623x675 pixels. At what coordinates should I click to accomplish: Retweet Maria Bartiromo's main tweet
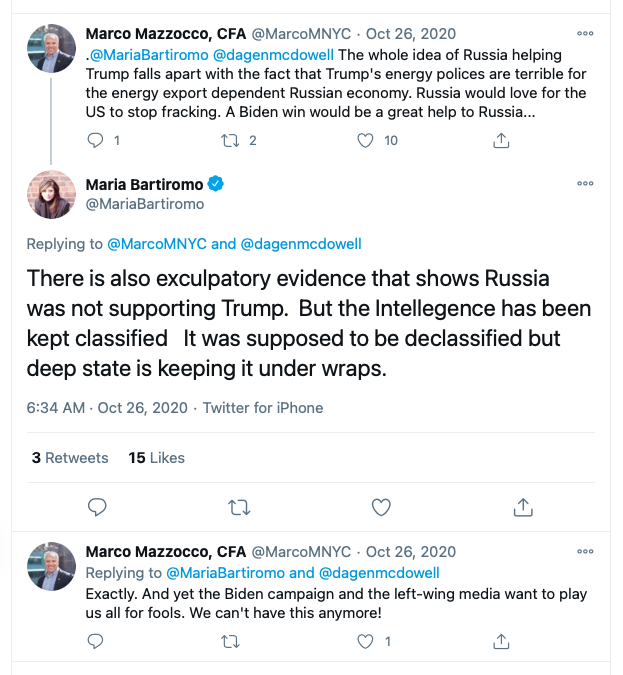pos(239,507)
